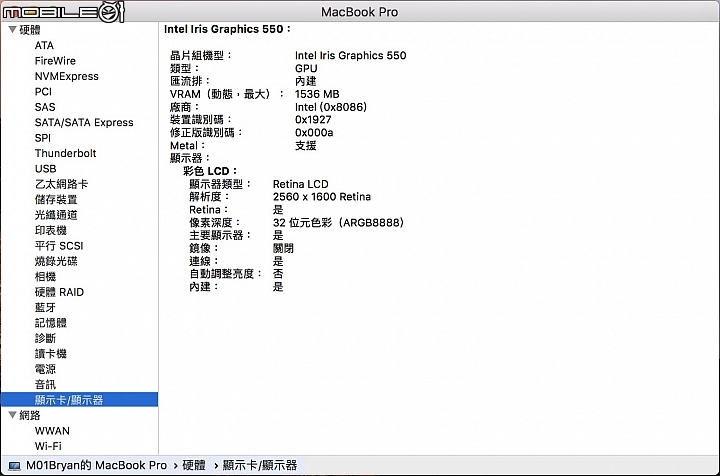
Task: Select 硬體 RAID entry
Action: point(59,292)
